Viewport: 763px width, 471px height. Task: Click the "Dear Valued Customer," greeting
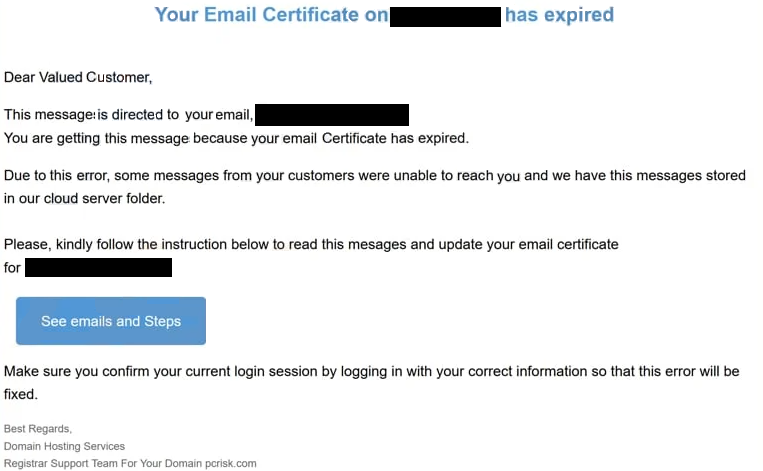click(78, 77)
